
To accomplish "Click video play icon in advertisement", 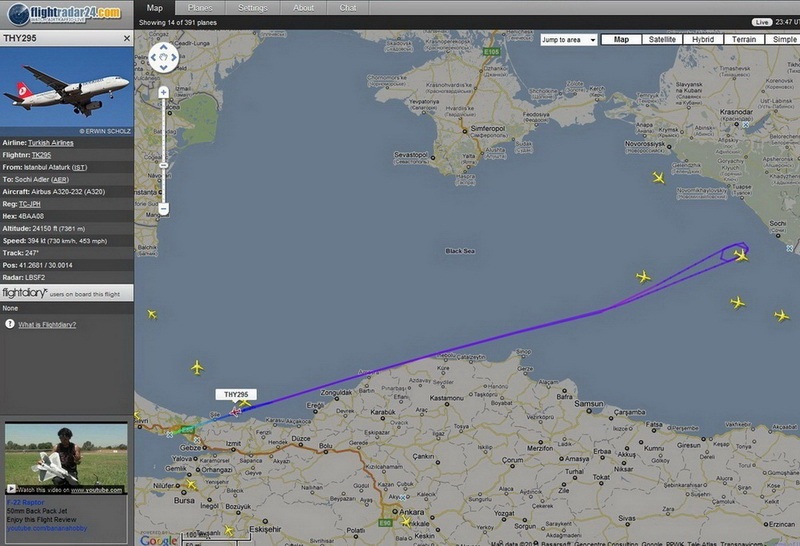I will (11, 489).
